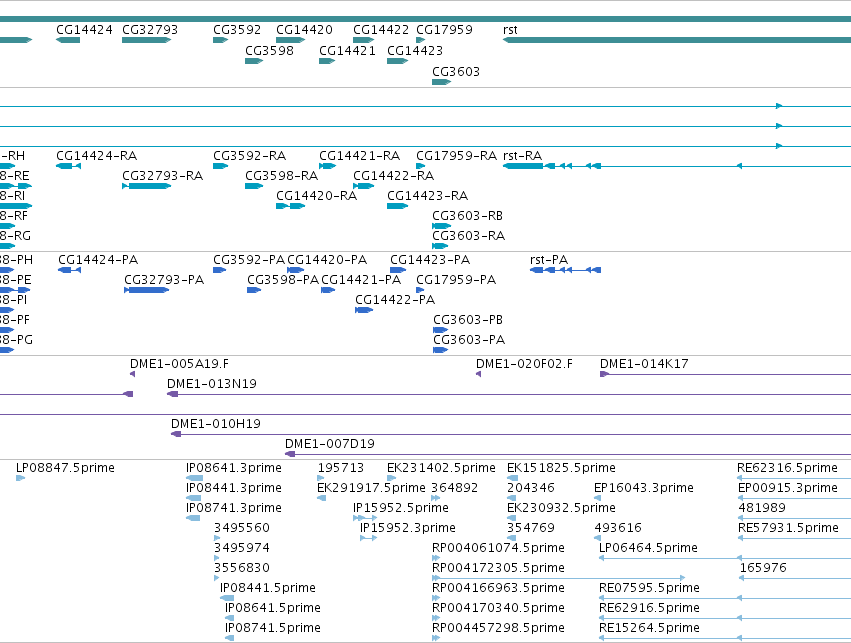Click the CG17959-PA protein label
Viewport: 851px width, 643px height.
pyautogui.click(x=456, y=280)
